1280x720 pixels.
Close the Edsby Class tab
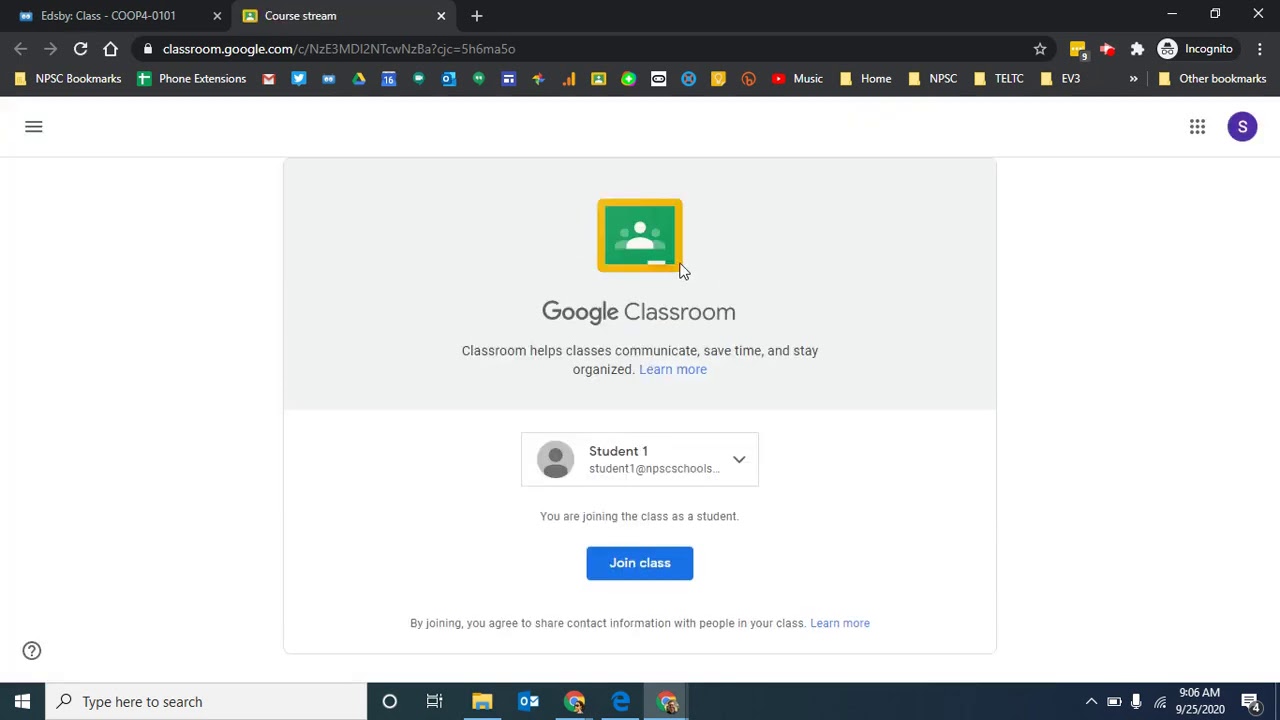(x=217, y=16)
